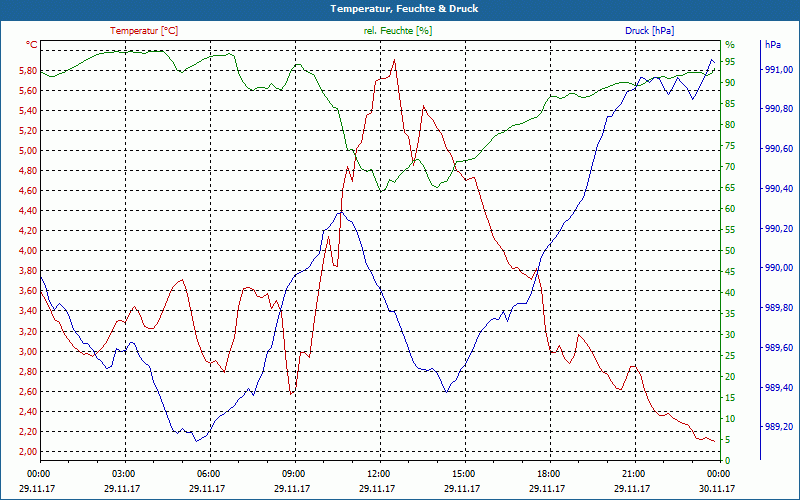Click the 3,00 temperature axis value
Image resolution: width=800 pixels, height=500 pixels.
pos(29,352)
